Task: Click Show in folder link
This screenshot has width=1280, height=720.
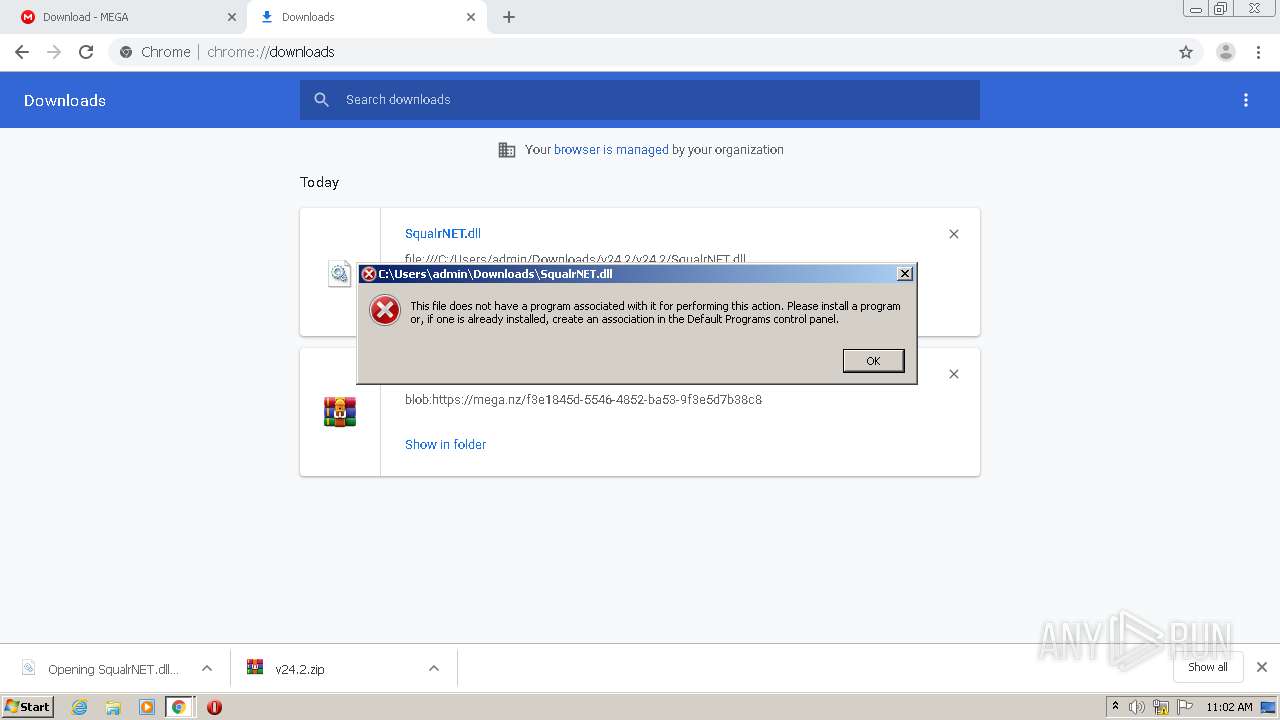Action: [445, 444]
